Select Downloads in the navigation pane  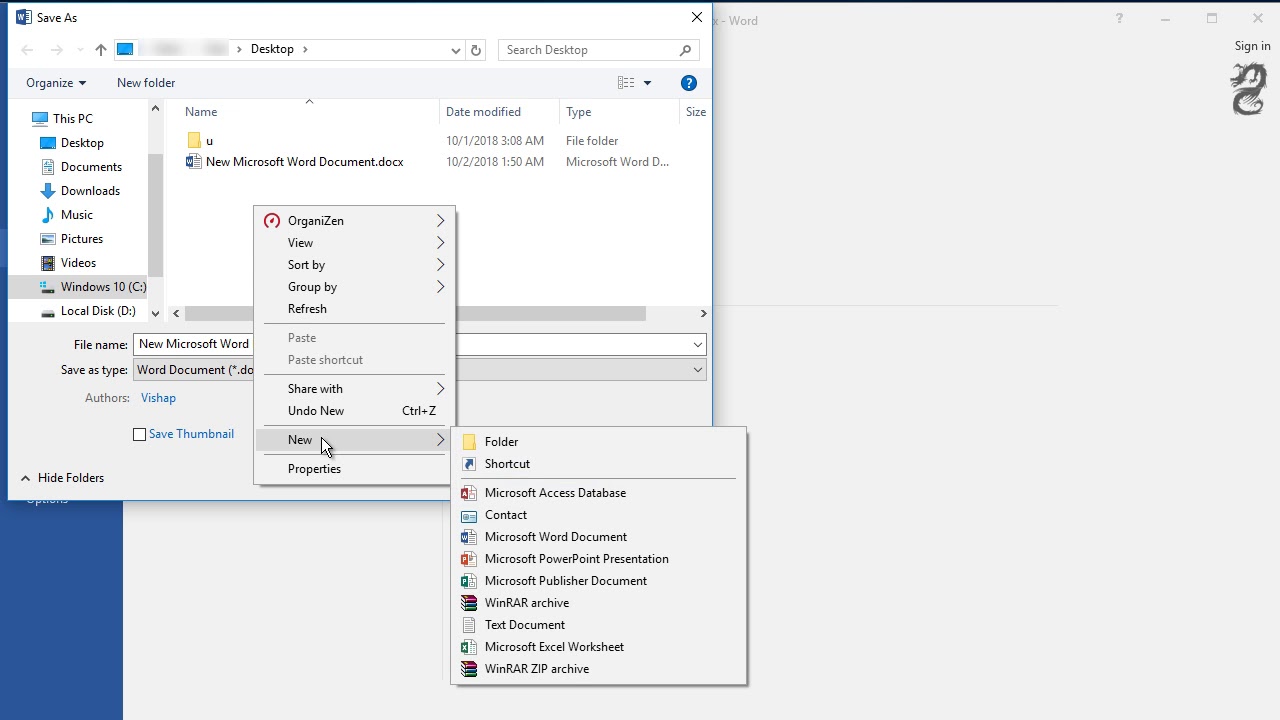pyautogui.click(x=90, y=191)
